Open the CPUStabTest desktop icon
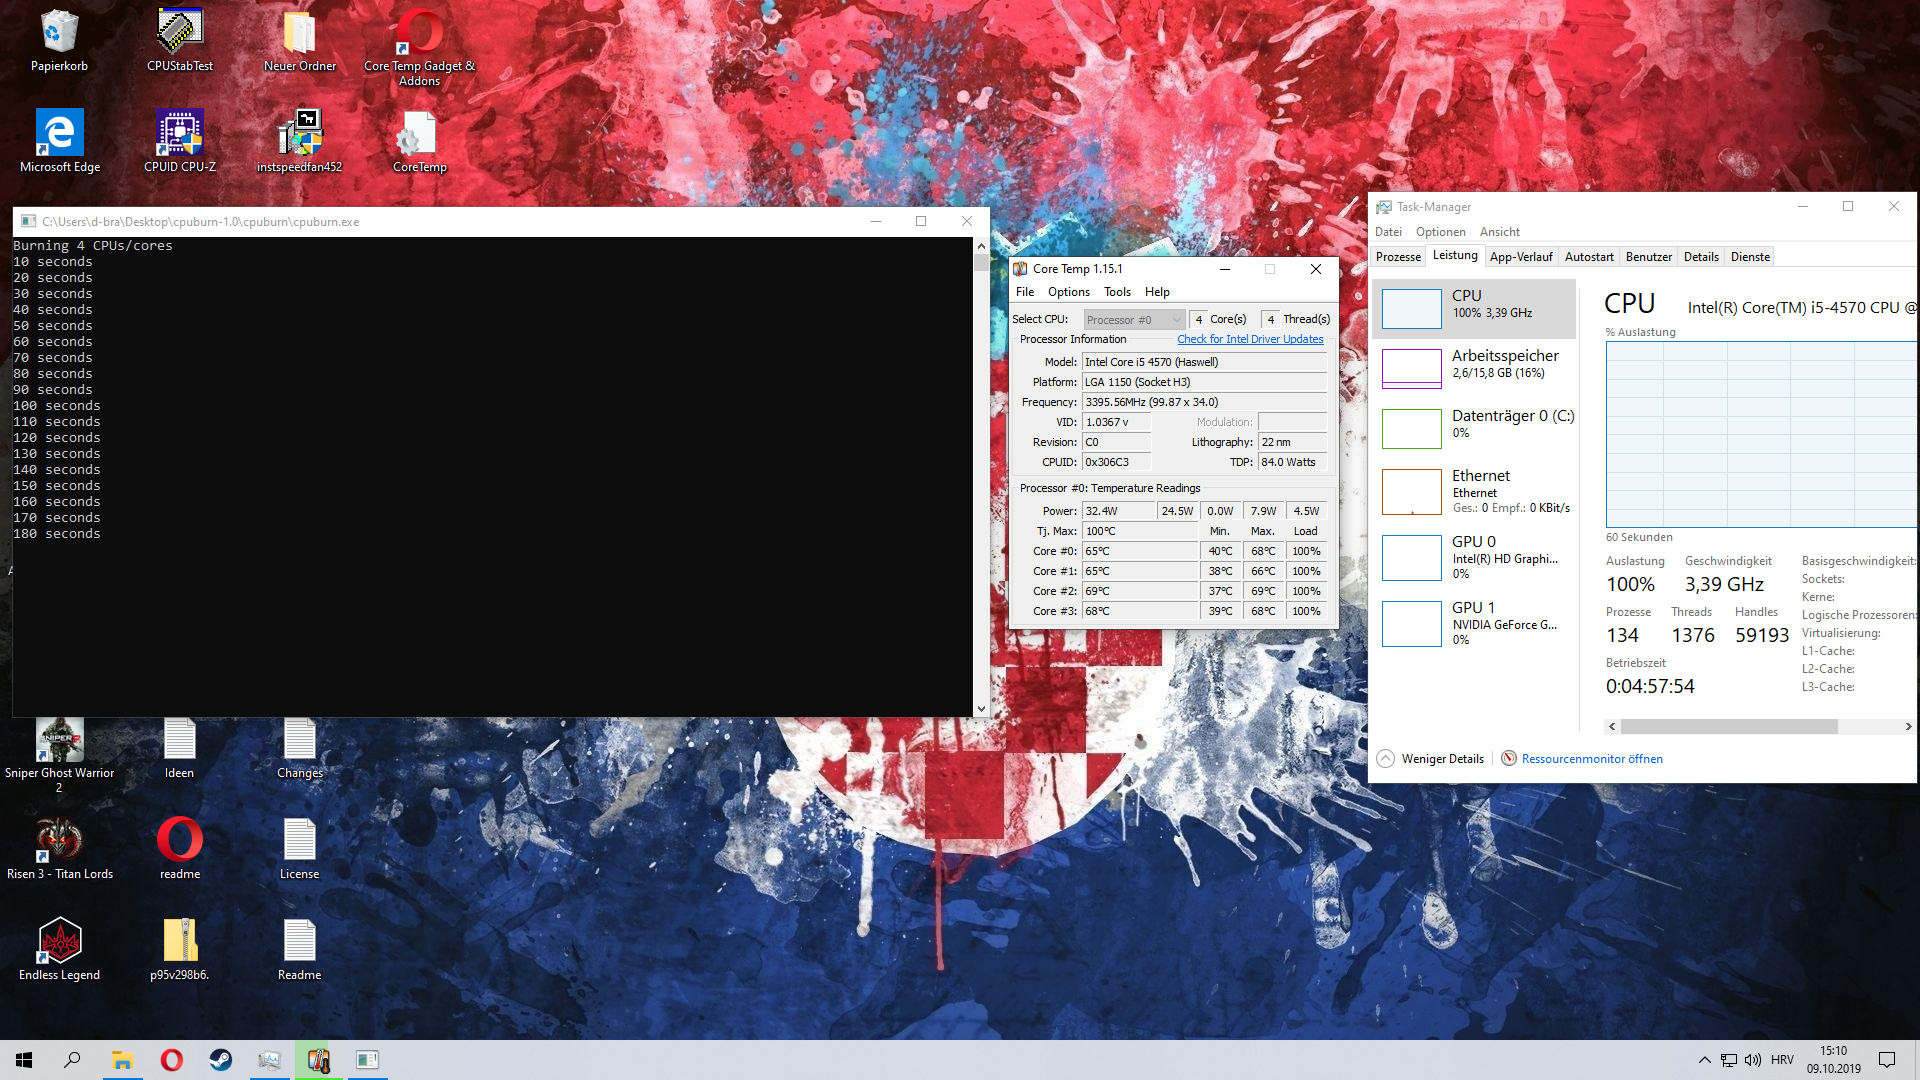 point(180,33)
